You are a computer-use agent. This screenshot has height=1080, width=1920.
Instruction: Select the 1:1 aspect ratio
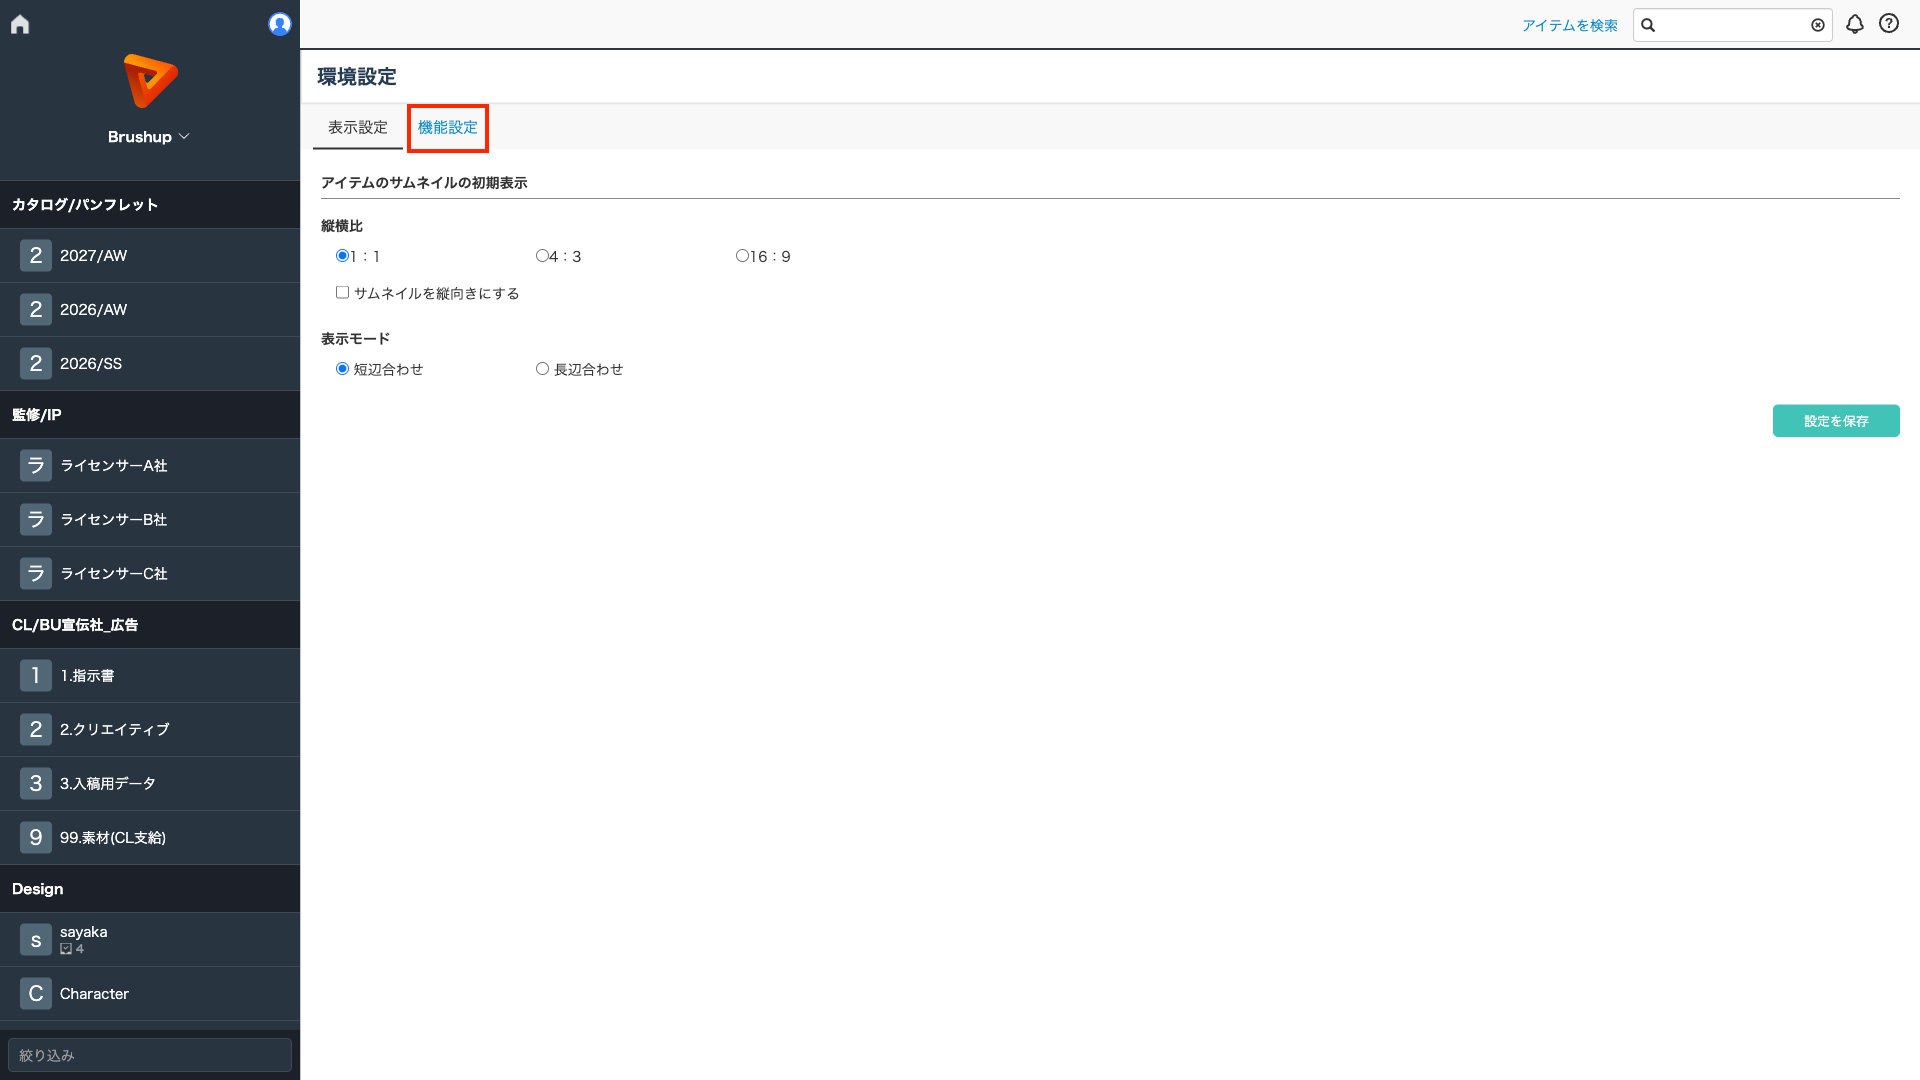[x=342, y=256]
